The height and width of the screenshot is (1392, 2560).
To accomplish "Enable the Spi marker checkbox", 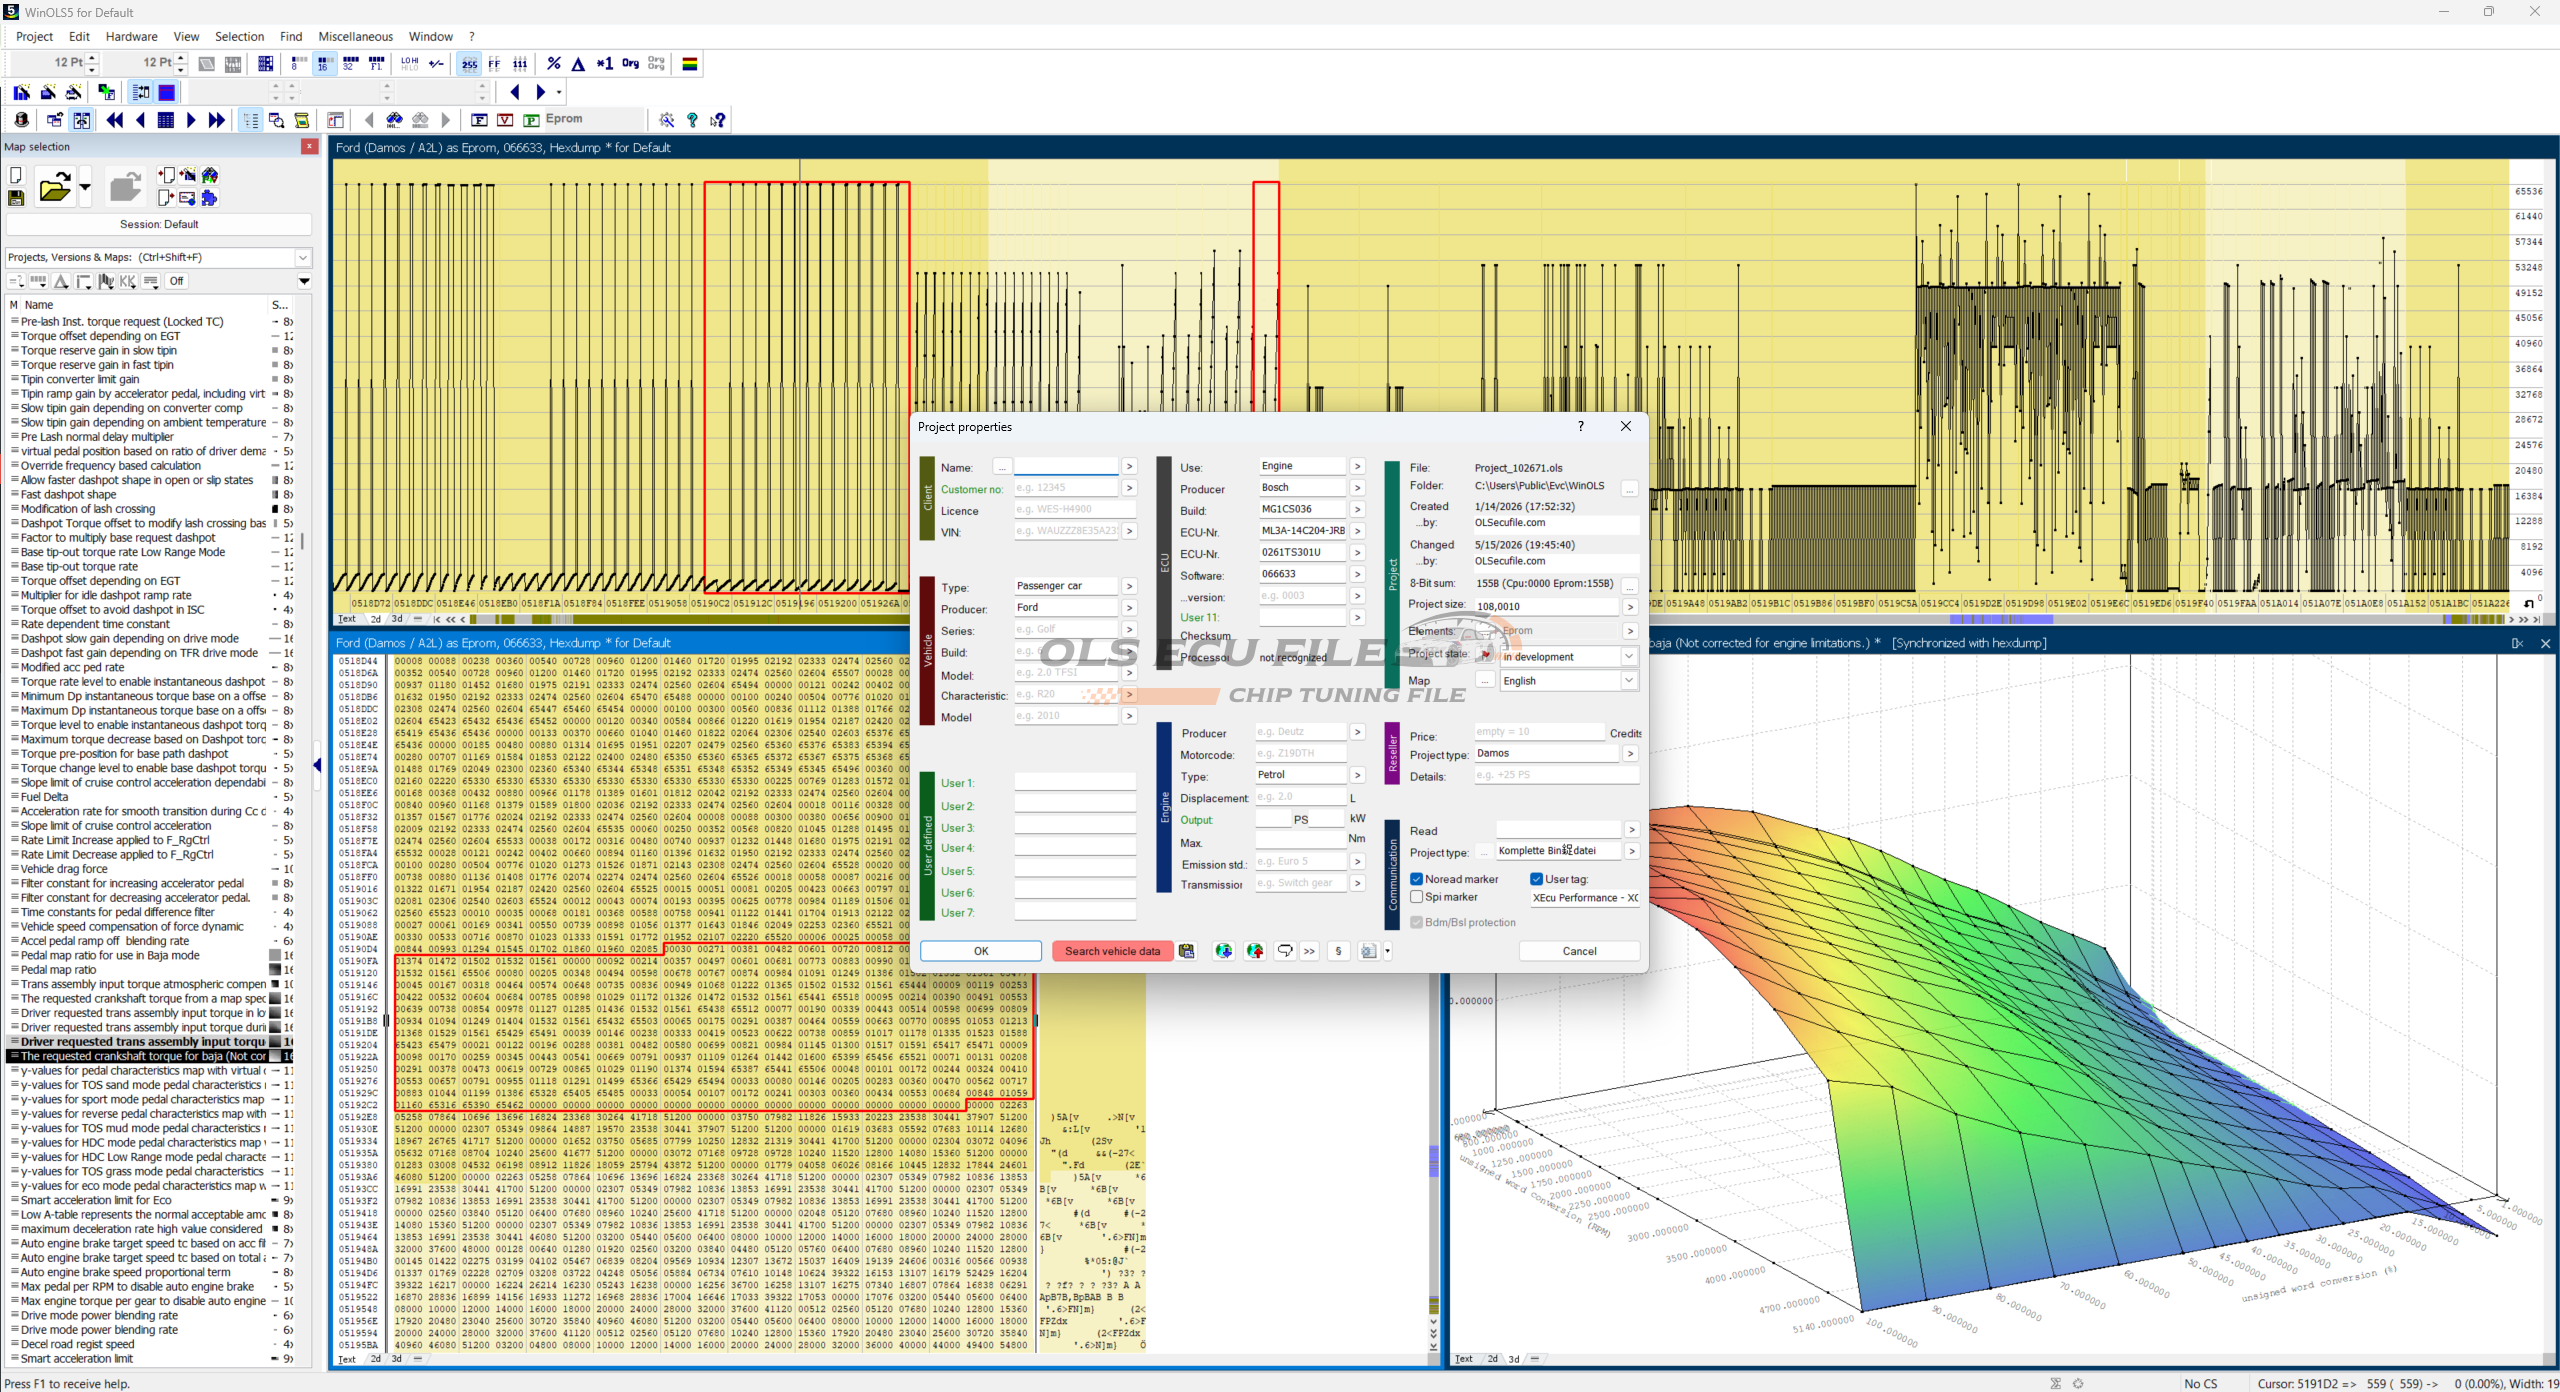I will pyautogui.click(x=1417, y=897).
